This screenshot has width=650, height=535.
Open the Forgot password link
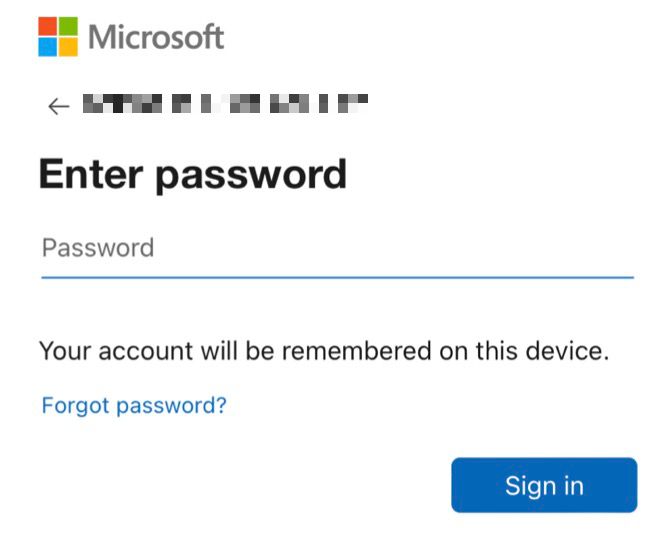point(134,405)
